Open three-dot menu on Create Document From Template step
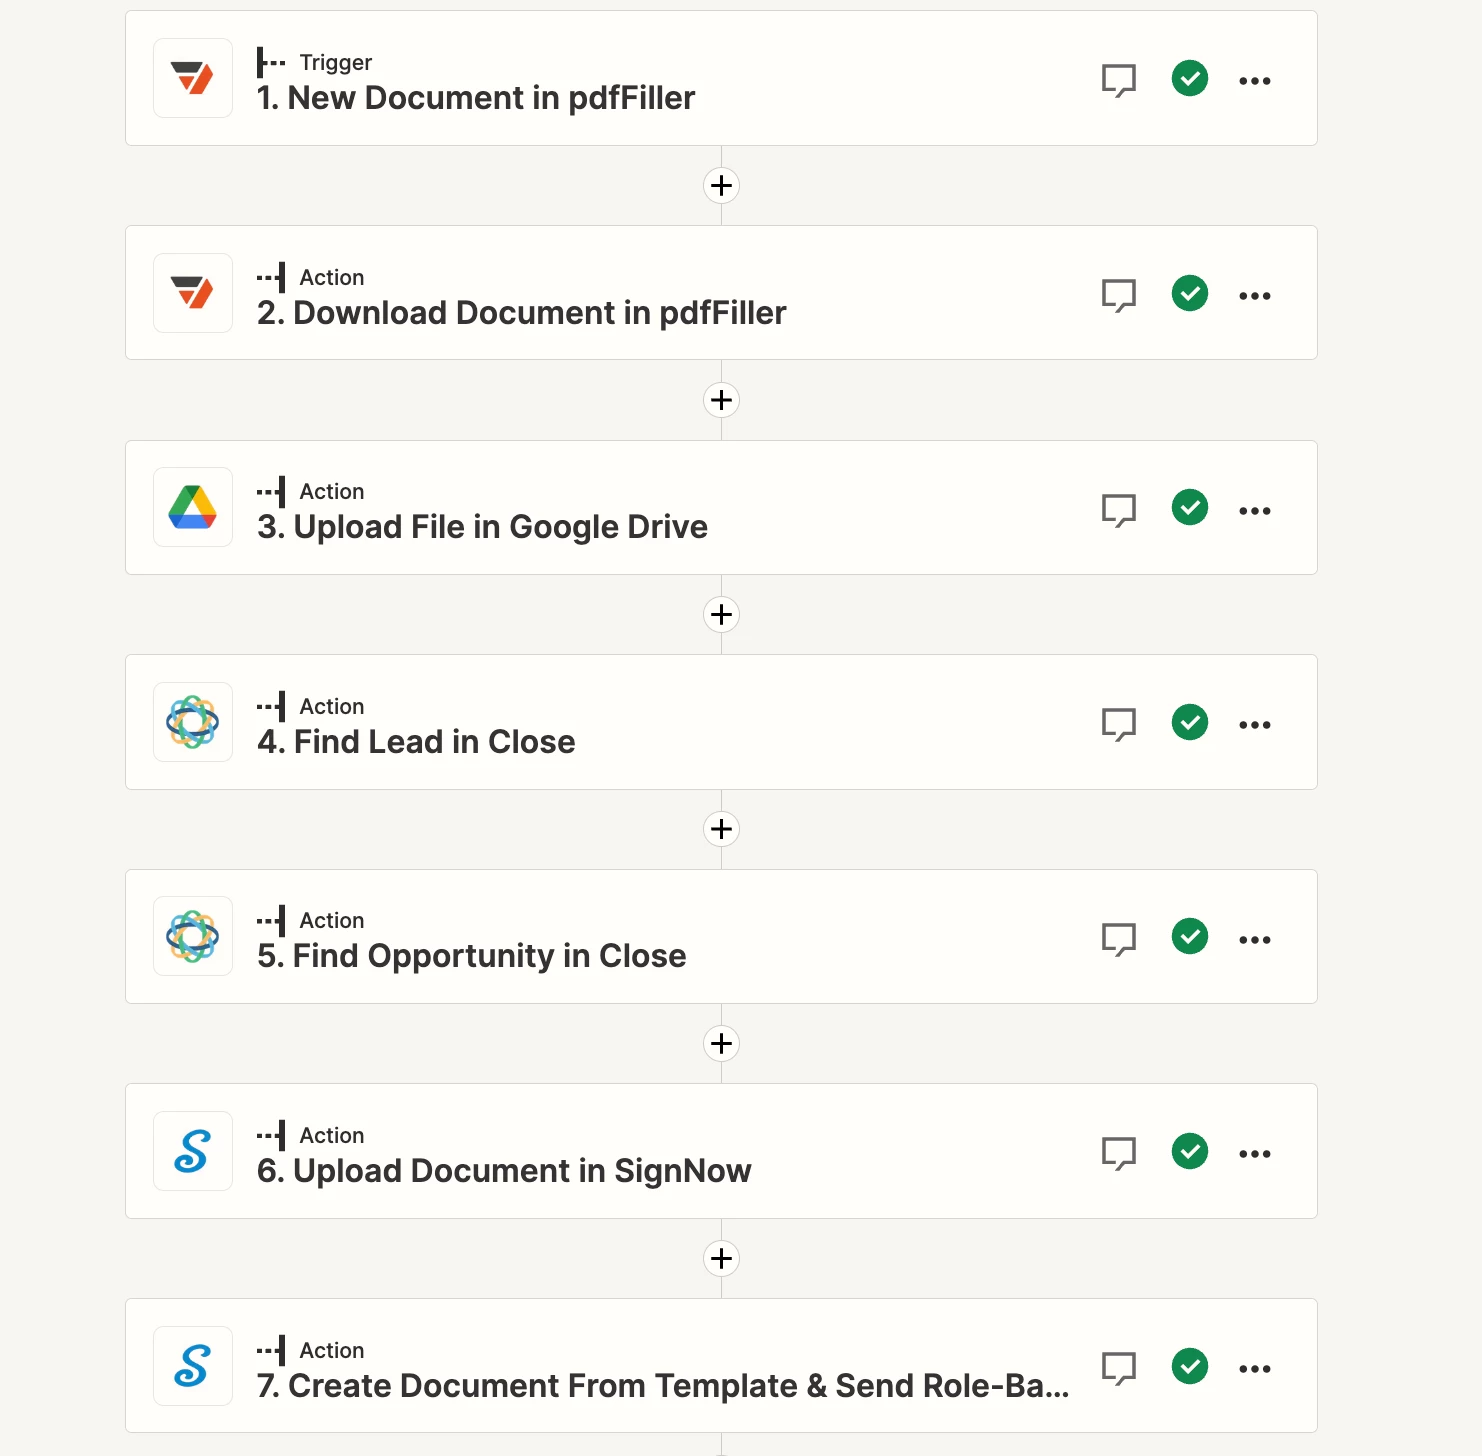This screenshot has height=1456, width=1482. click(1255, 1369)
